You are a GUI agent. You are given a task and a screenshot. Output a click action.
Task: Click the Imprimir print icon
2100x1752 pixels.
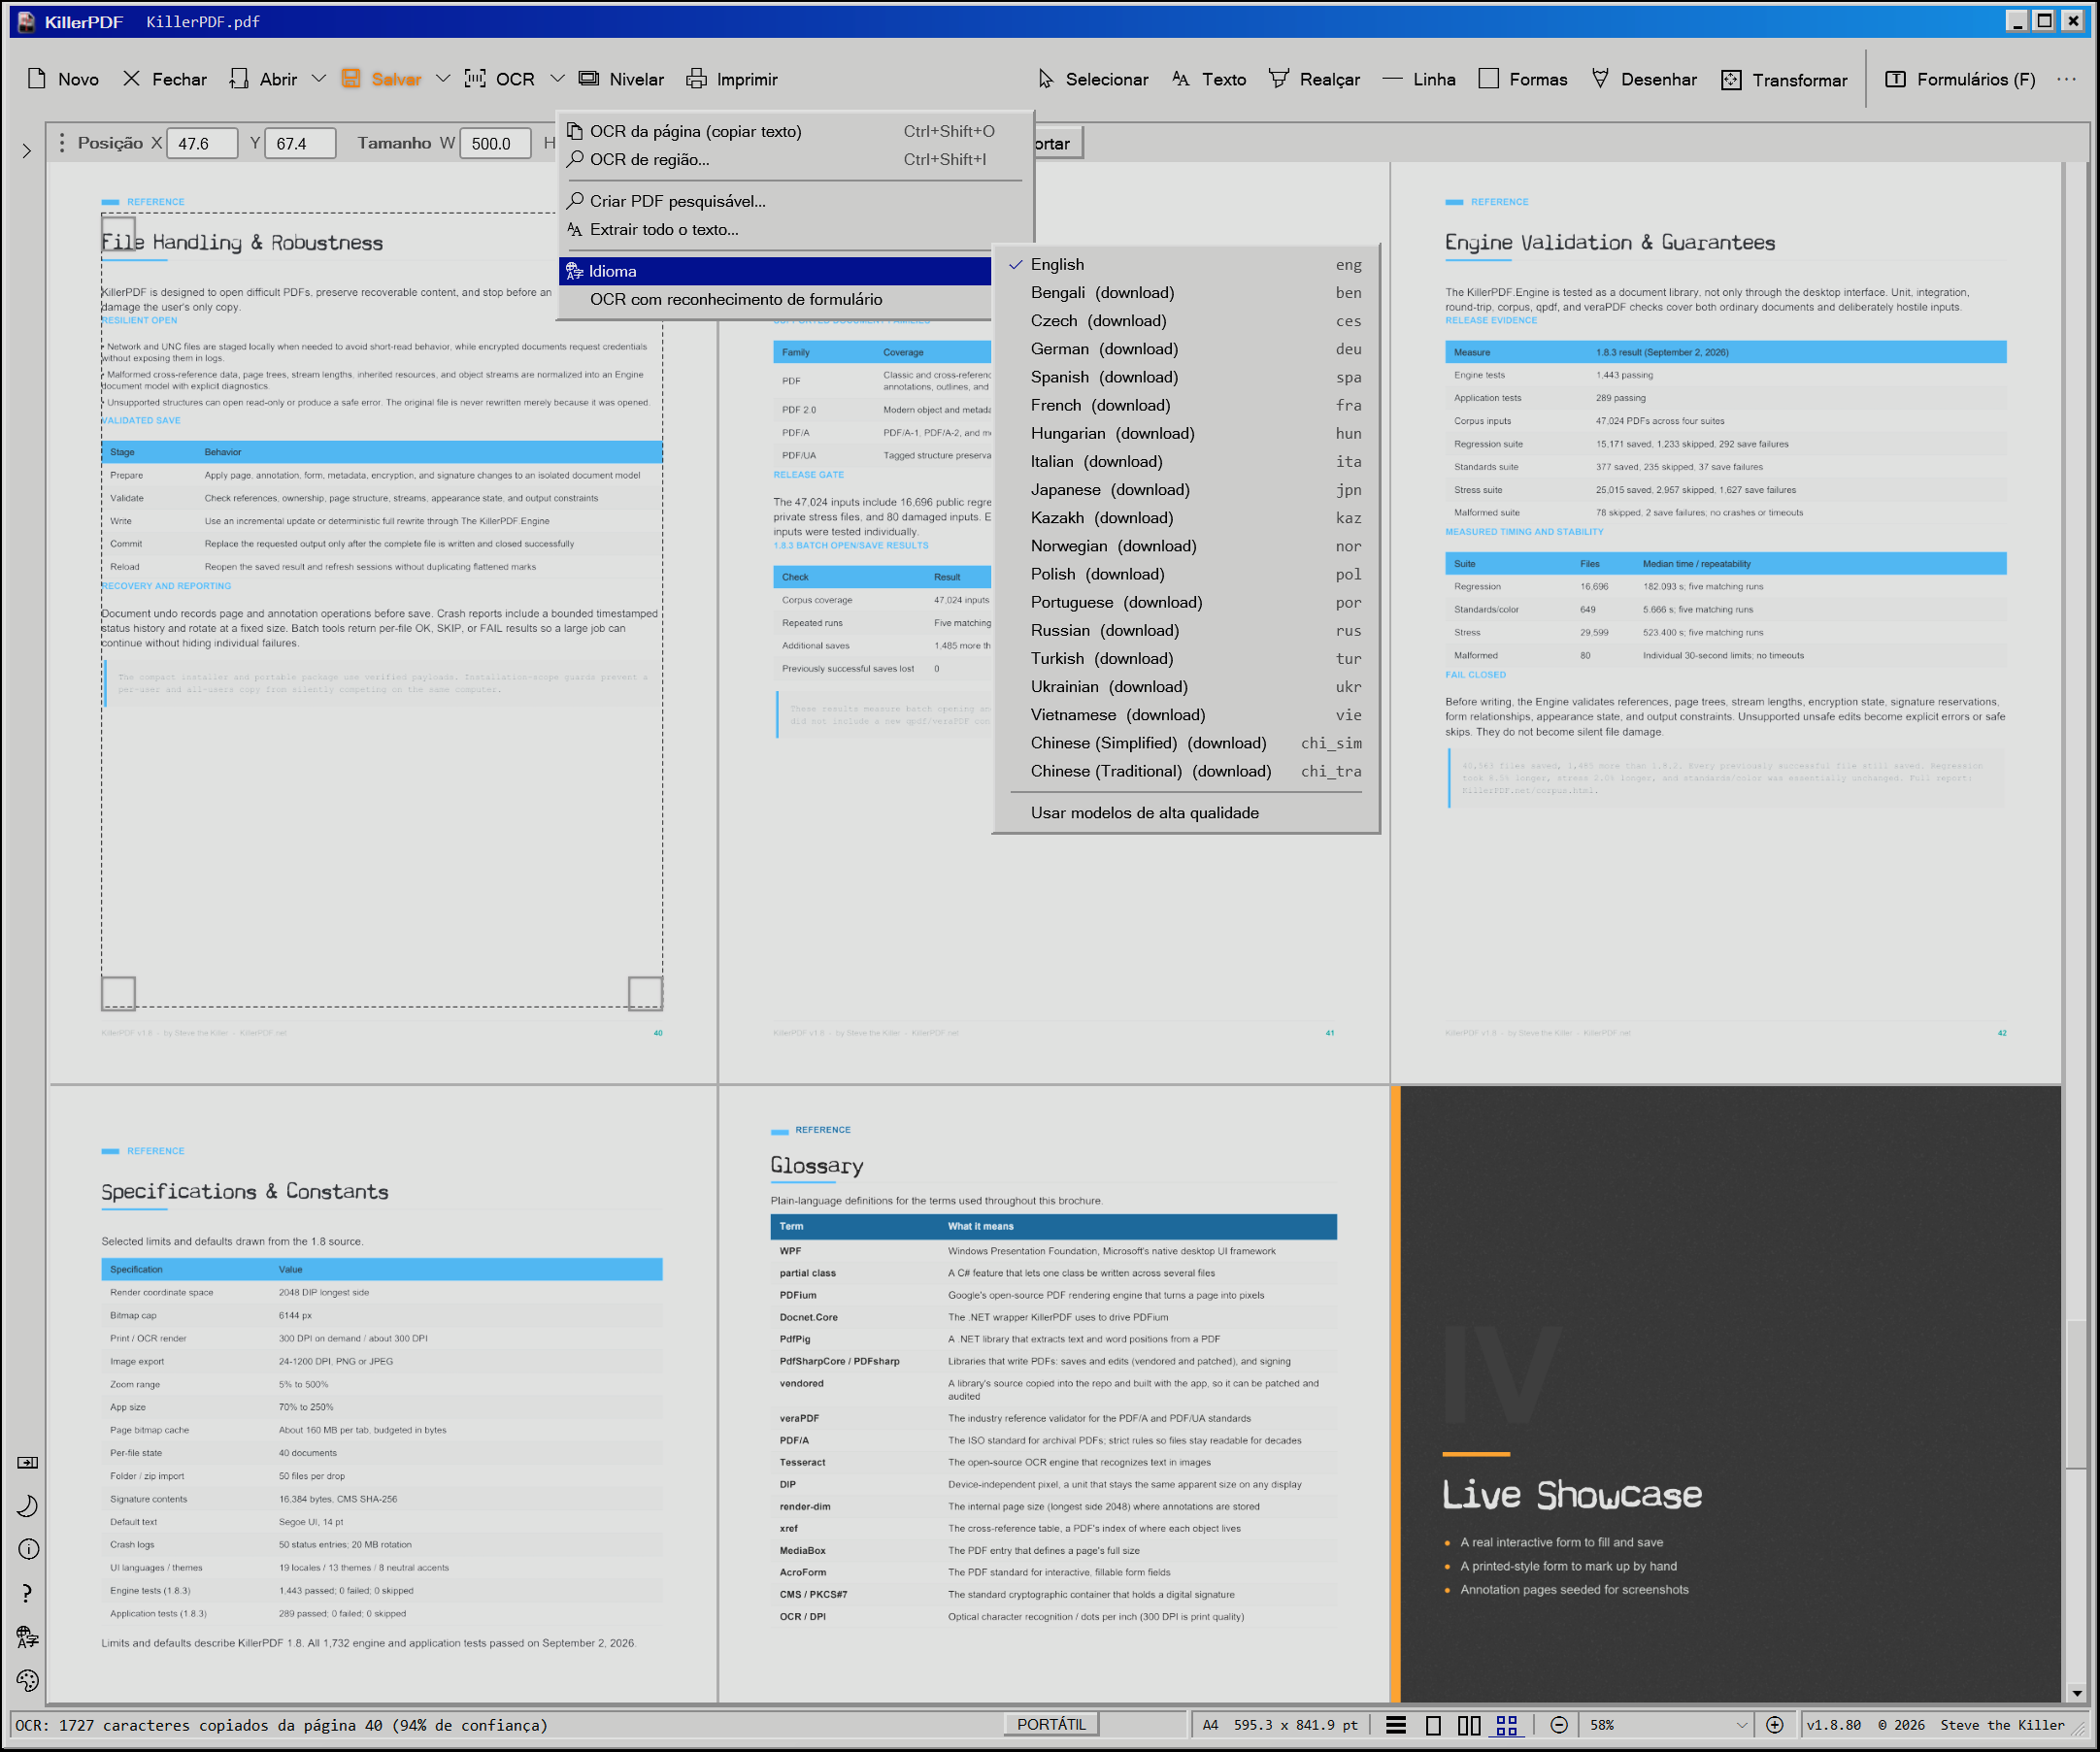[696, 79]
